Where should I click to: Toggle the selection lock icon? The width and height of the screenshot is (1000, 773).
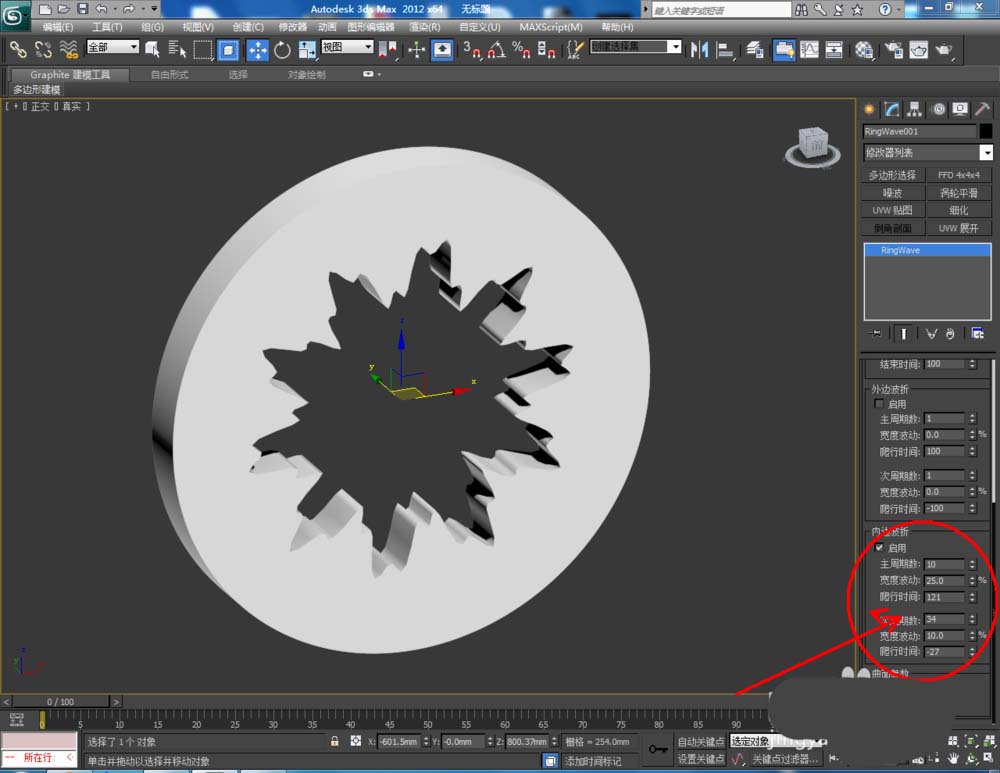tap(335, 742)
